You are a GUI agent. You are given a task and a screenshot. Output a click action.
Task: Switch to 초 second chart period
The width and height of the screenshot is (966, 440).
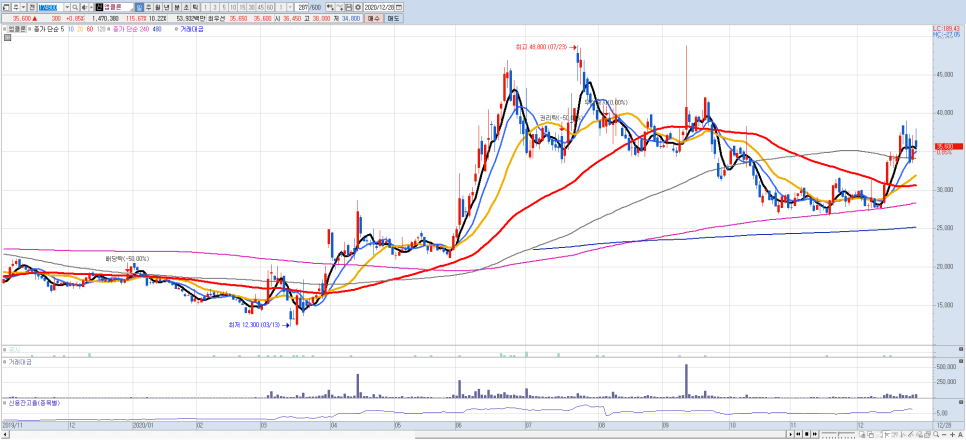[x=186, y=7]
